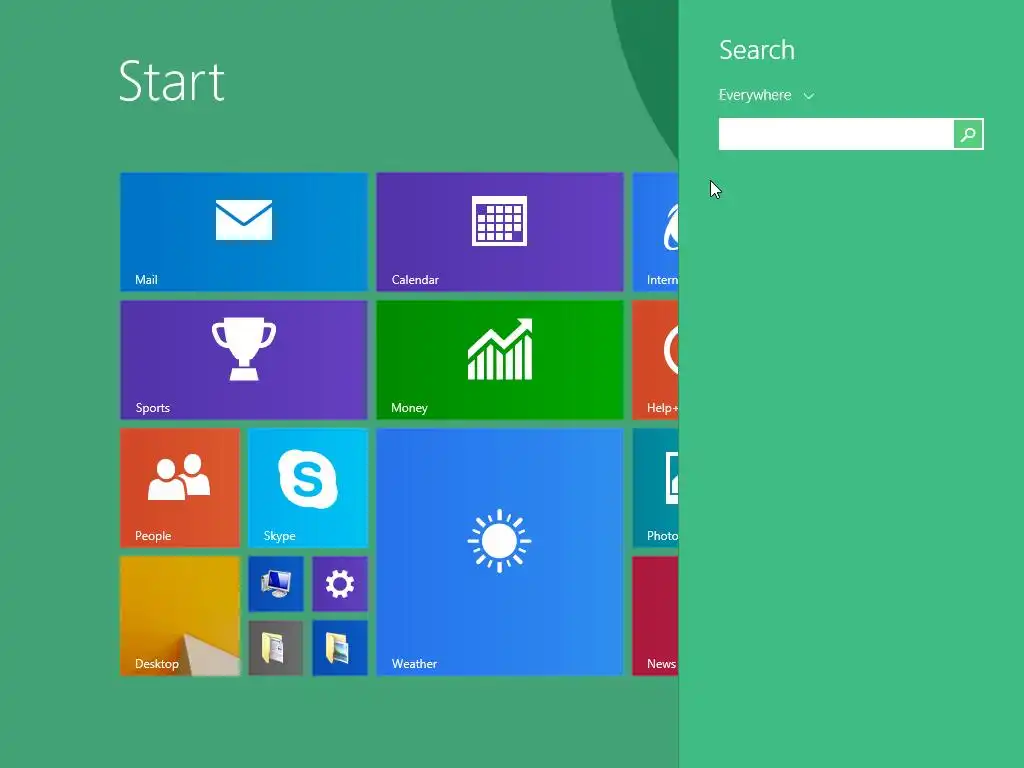1024x768 pixels.
Task: Launch the Skype tile
Action: click(x=308, y=488)
